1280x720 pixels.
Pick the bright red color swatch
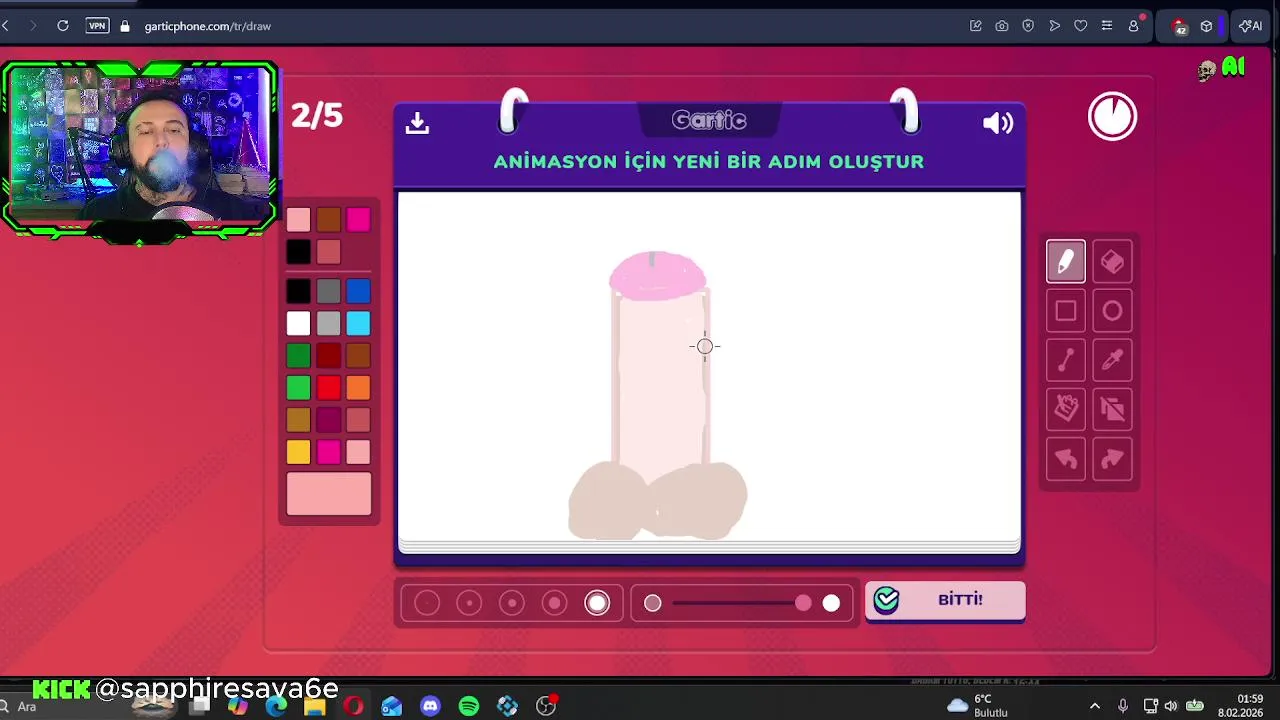pos(329,387)
